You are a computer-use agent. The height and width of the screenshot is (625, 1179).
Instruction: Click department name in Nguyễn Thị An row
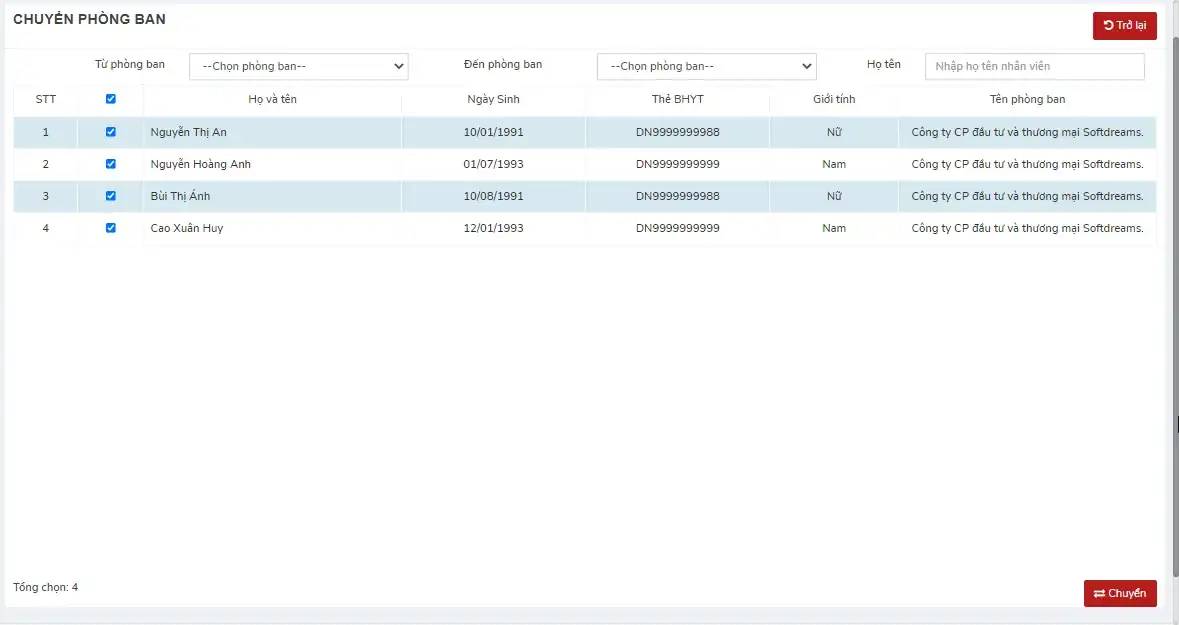[1027, 132]
